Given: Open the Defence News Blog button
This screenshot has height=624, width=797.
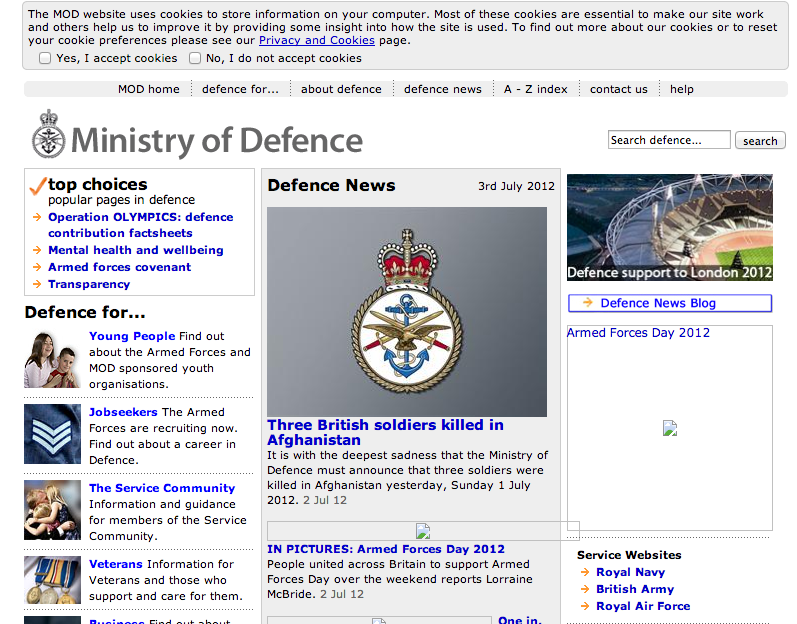Looking at the screenshot, I should (670, 303).
